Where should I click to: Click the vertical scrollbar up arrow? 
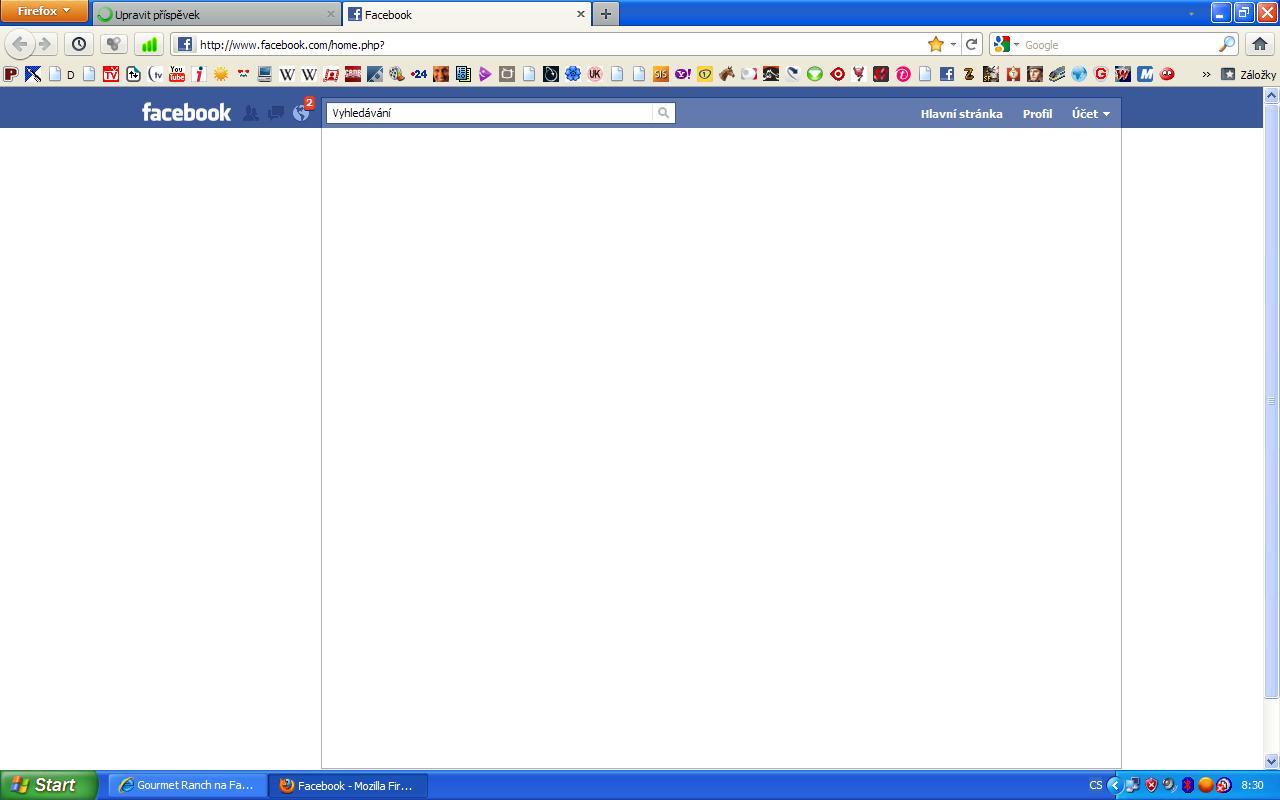[x=1272, y=96]
